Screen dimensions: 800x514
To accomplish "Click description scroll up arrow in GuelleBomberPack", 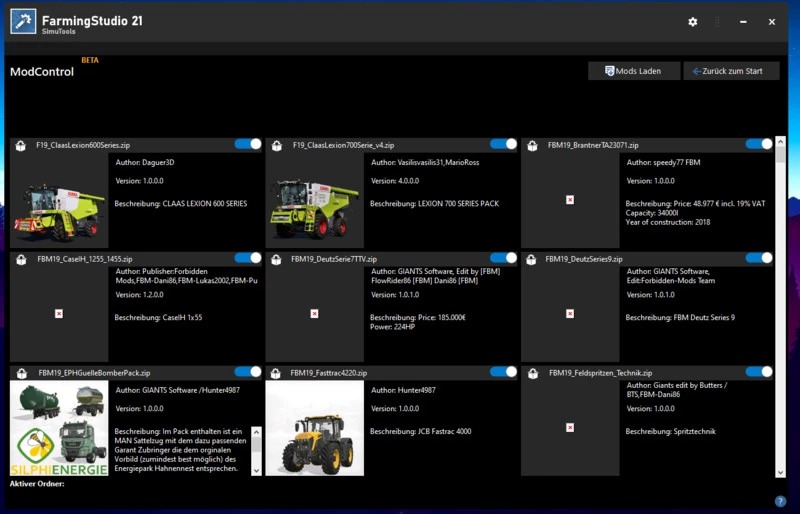I will click(x=256, y=432).
